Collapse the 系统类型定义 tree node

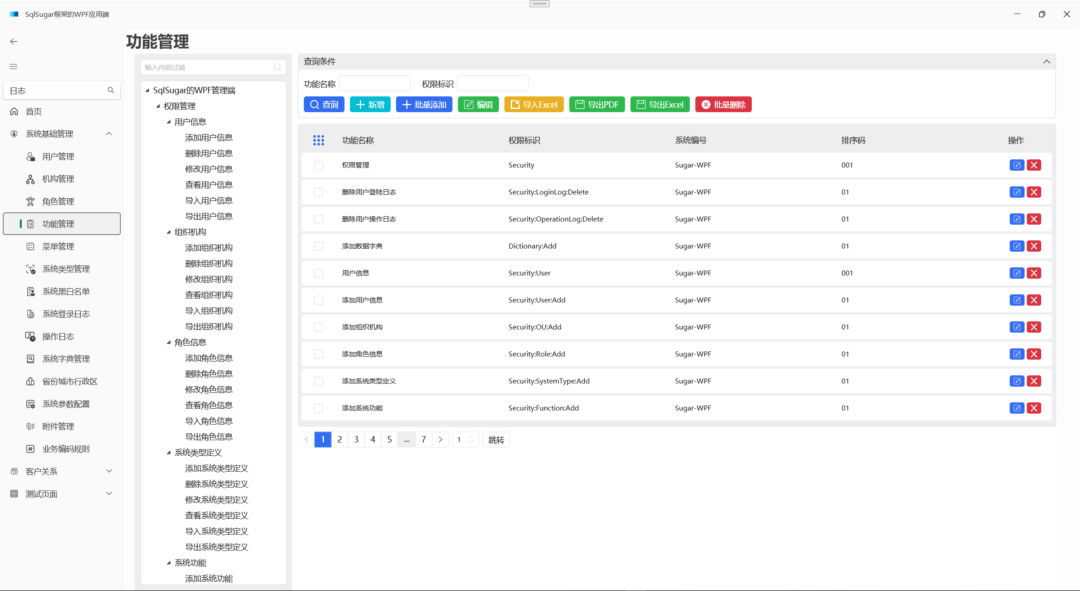[169, 453]
